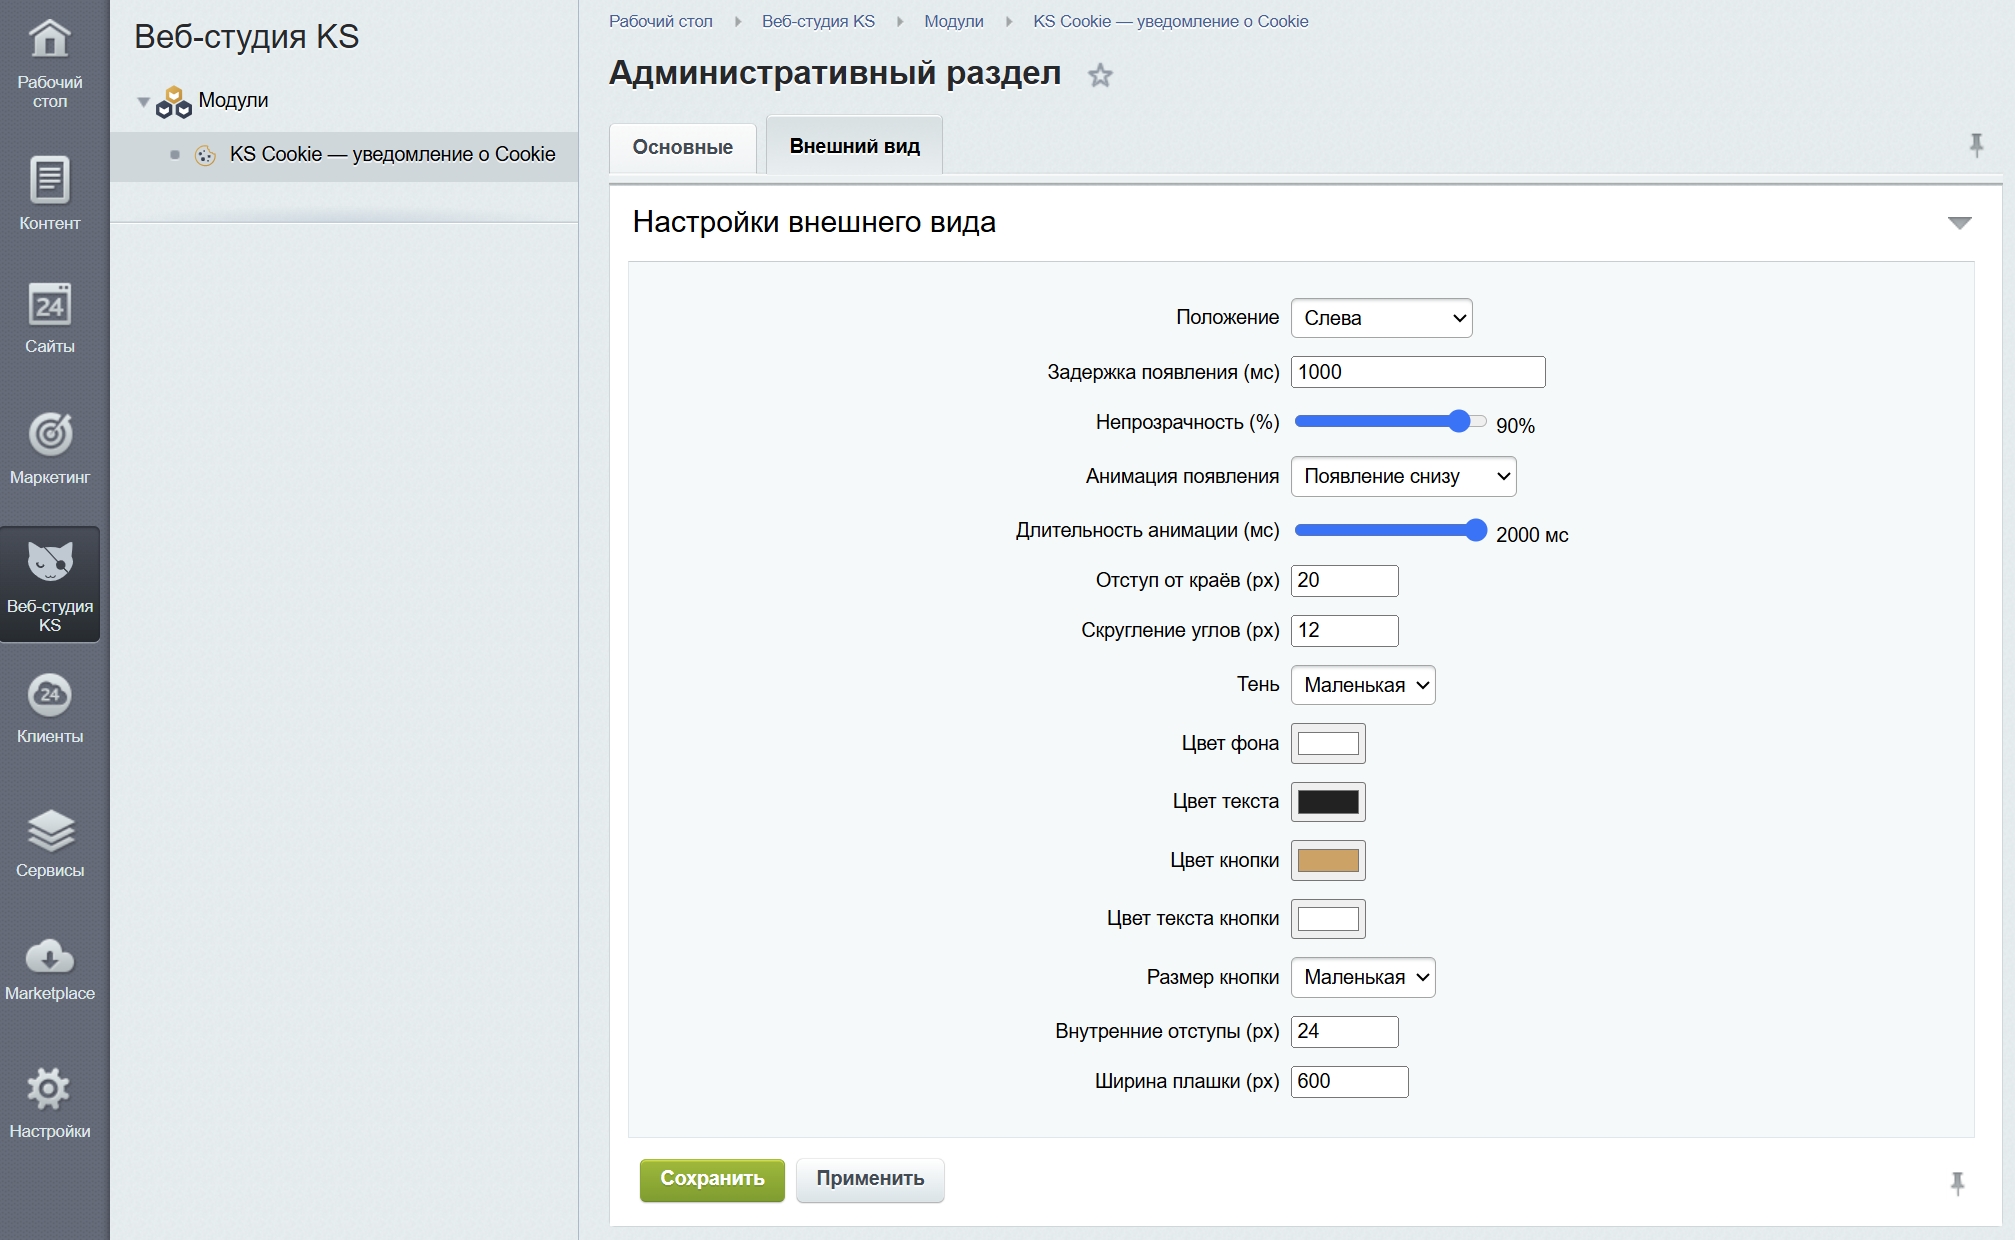Open the Тень dropdown
This screenshot has height=1240, width=2015.
coord(1363,685)
